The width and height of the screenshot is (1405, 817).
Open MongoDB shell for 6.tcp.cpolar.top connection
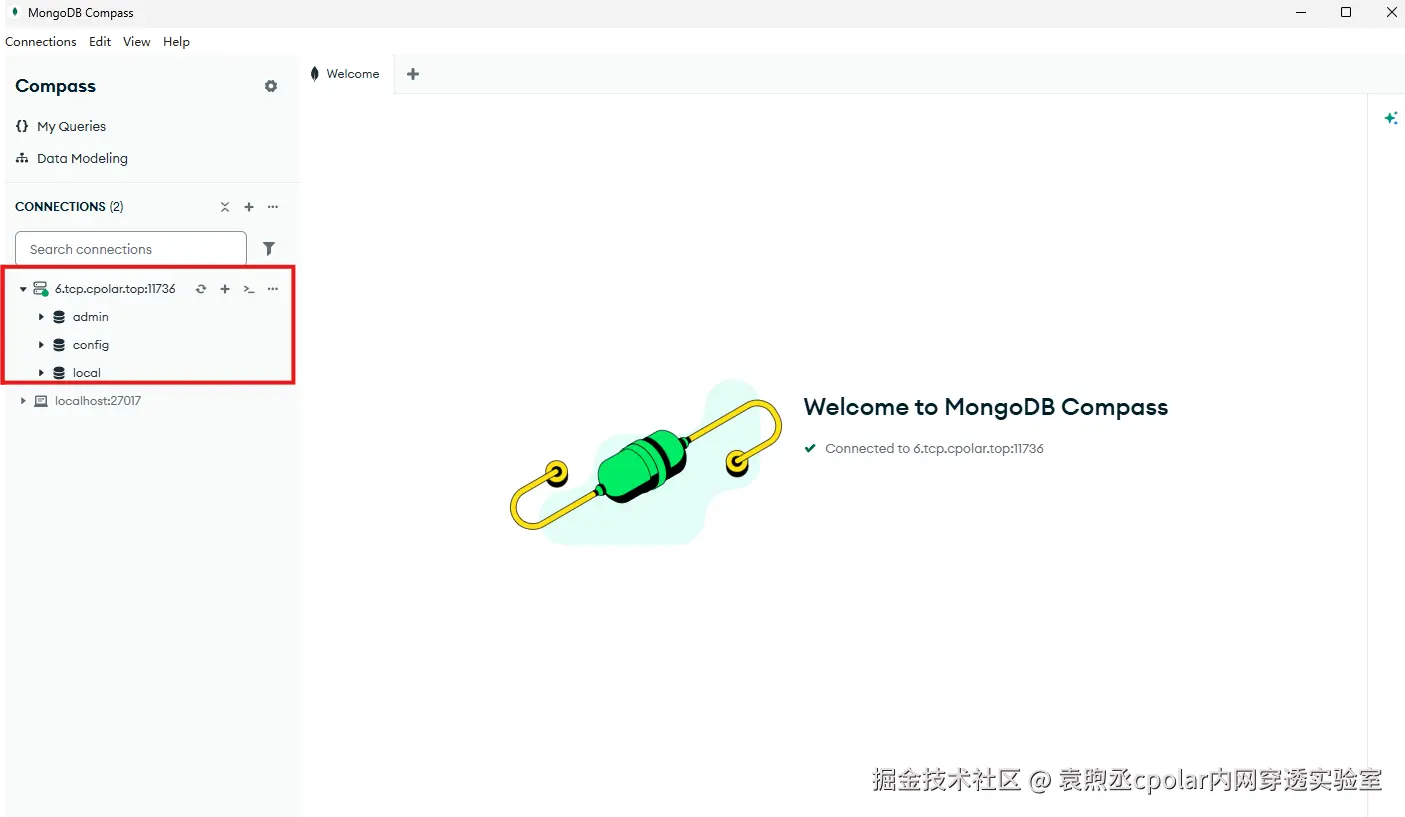coord(249,289)
